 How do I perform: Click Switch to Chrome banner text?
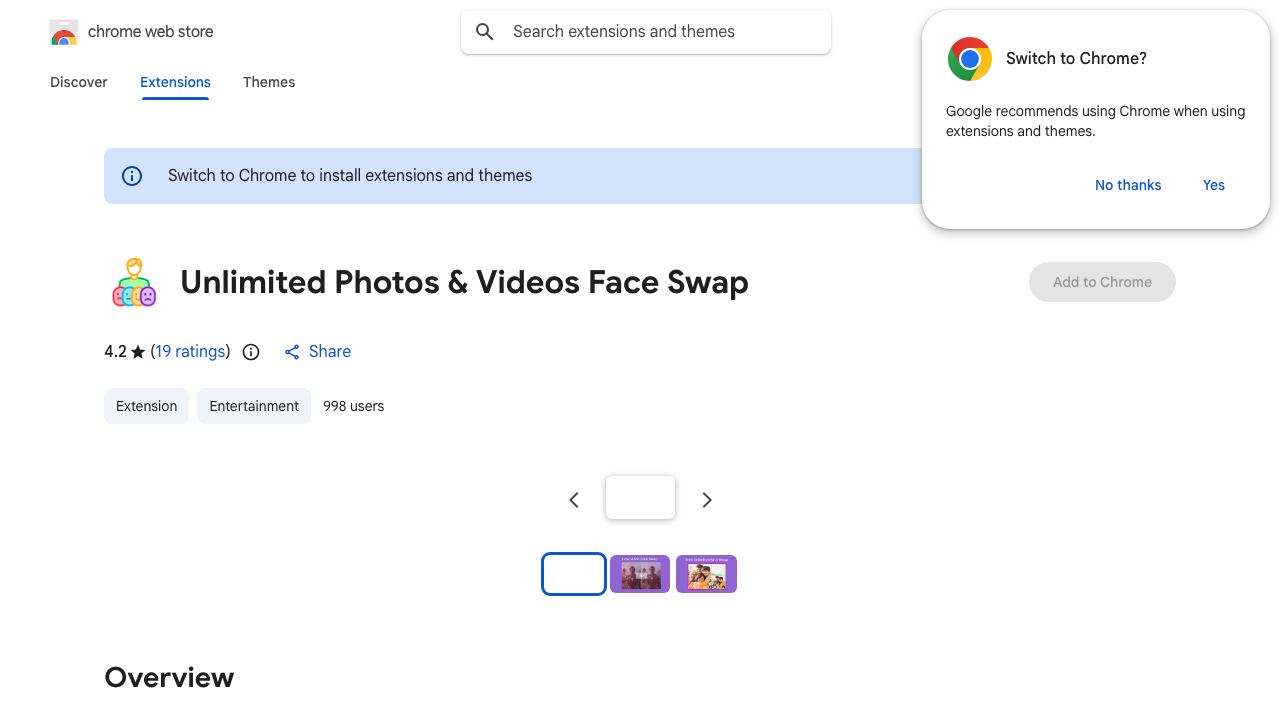coord(350,176)
